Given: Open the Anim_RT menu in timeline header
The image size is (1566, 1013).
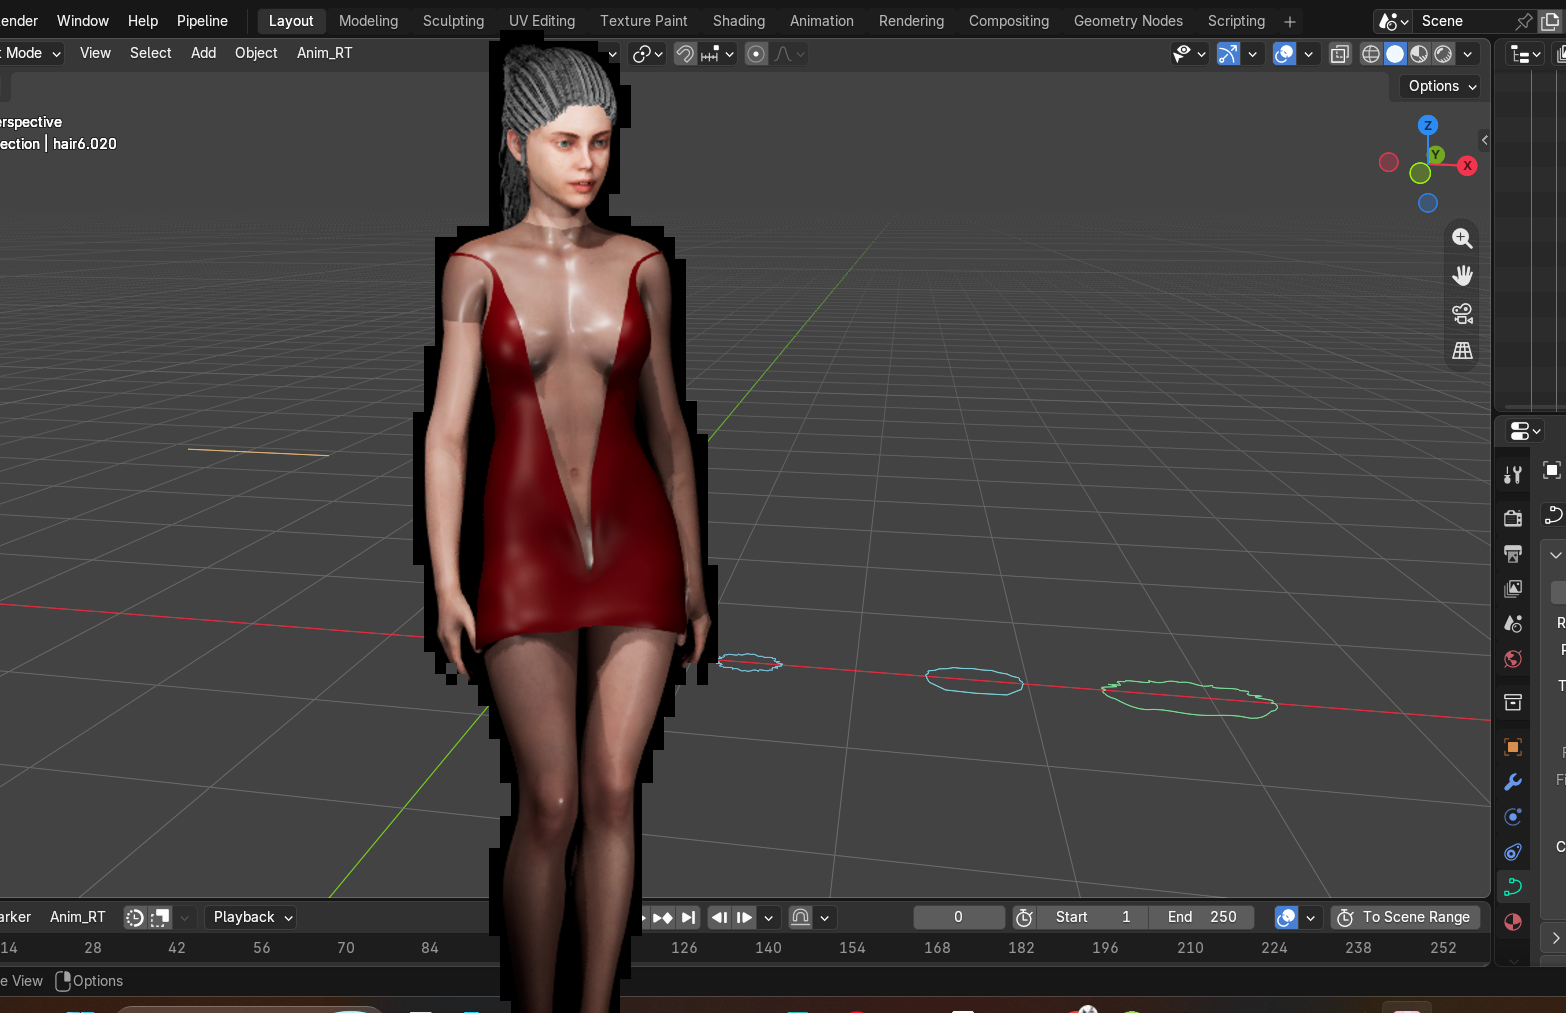Looking at the screenshot, I should 78,917.
